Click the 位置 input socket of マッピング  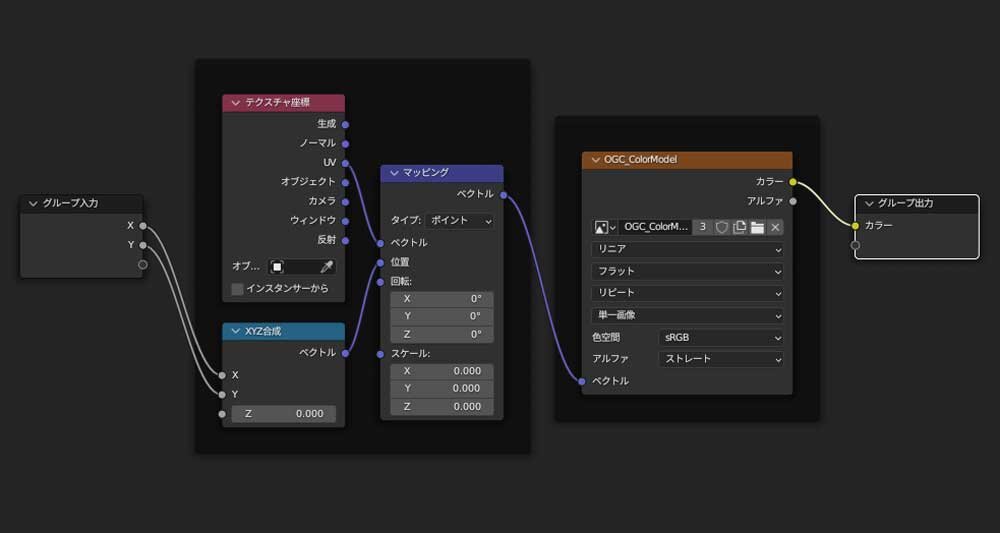coord(380,262)
